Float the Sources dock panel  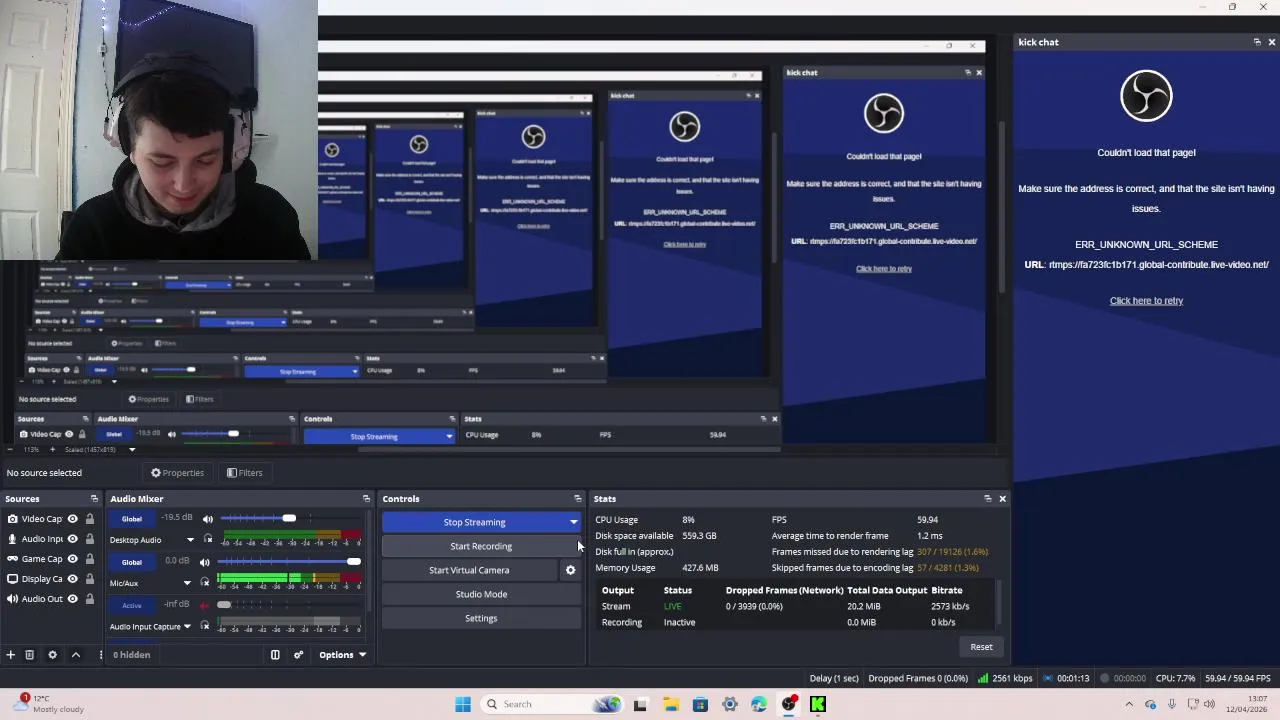(x=94, y=499)
